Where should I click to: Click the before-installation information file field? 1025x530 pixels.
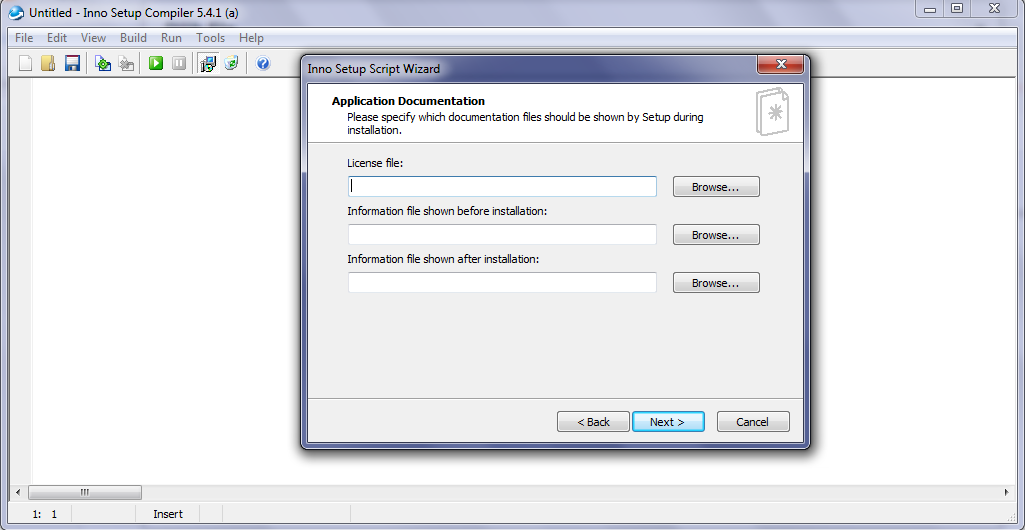502,235
